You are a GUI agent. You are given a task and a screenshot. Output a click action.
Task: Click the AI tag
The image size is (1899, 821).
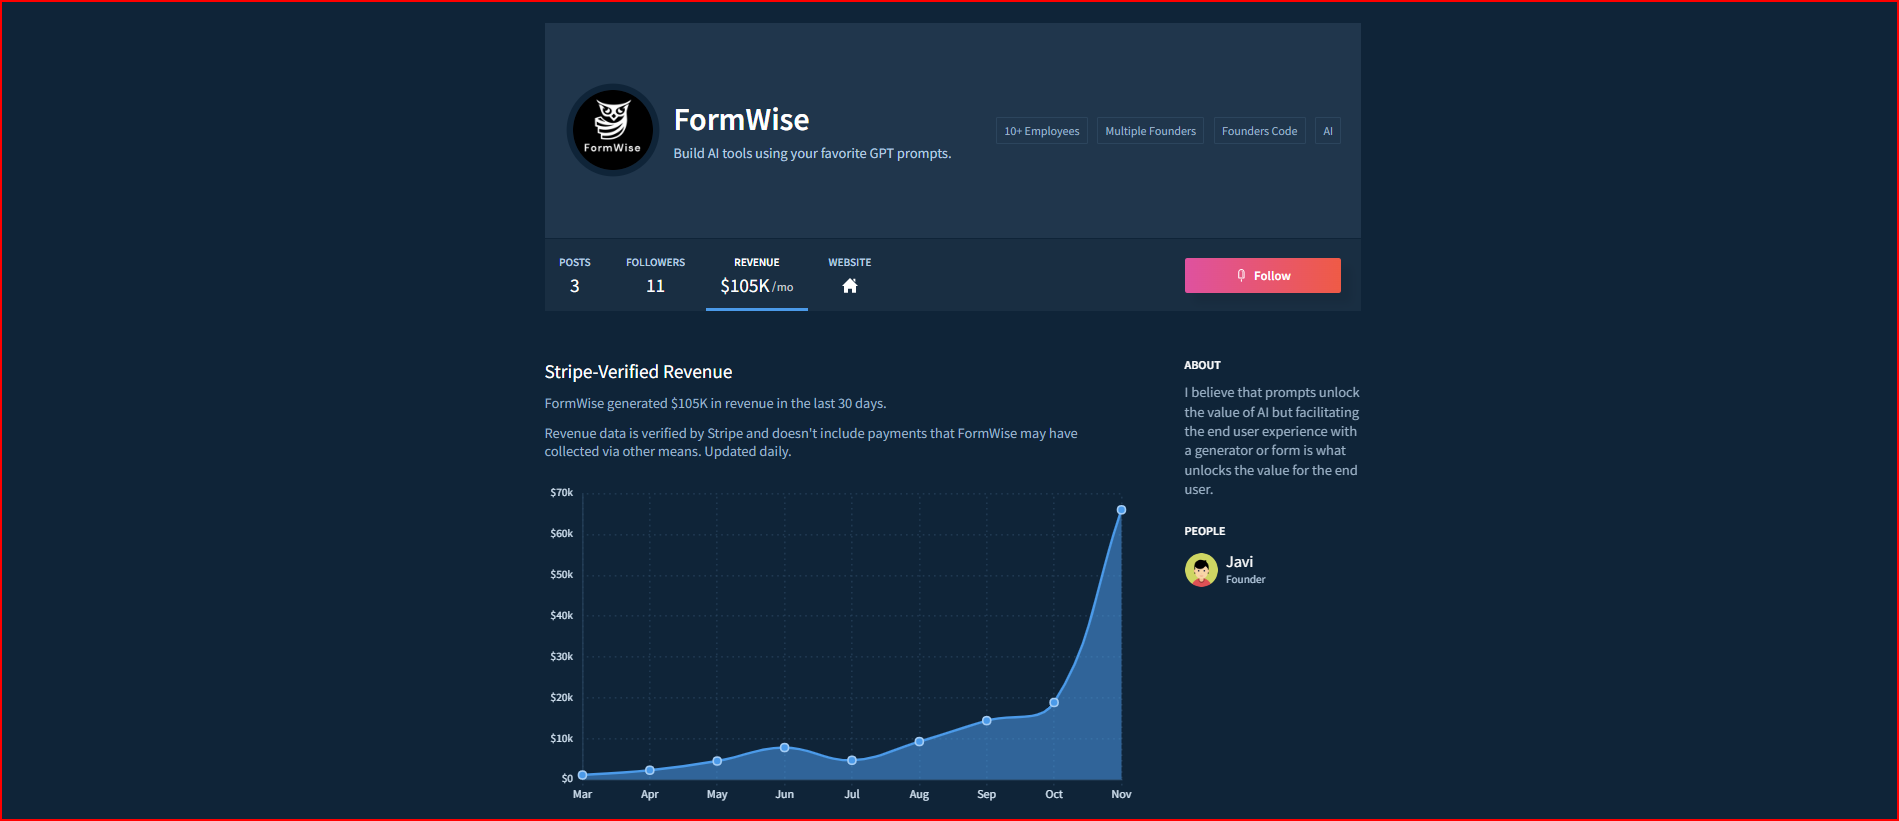[1328, 131]
